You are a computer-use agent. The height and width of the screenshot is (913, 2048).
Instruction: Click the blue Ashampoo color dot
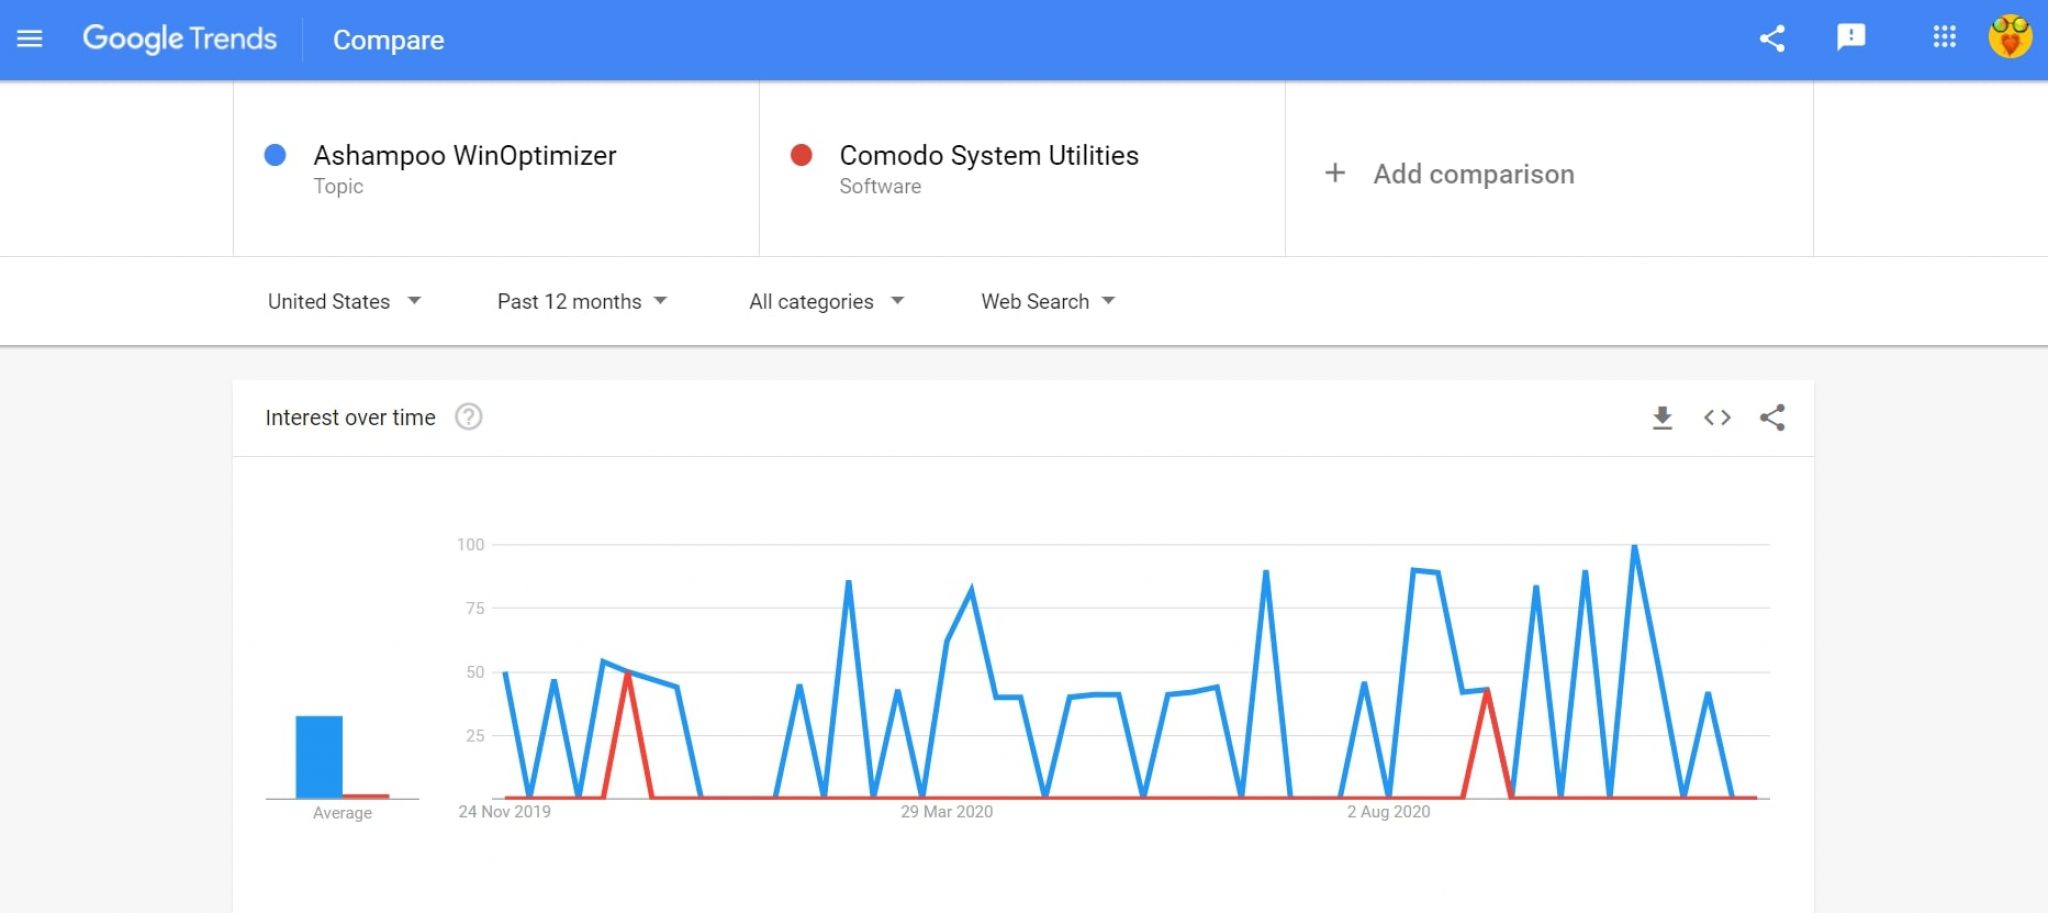tap(275, 155)
